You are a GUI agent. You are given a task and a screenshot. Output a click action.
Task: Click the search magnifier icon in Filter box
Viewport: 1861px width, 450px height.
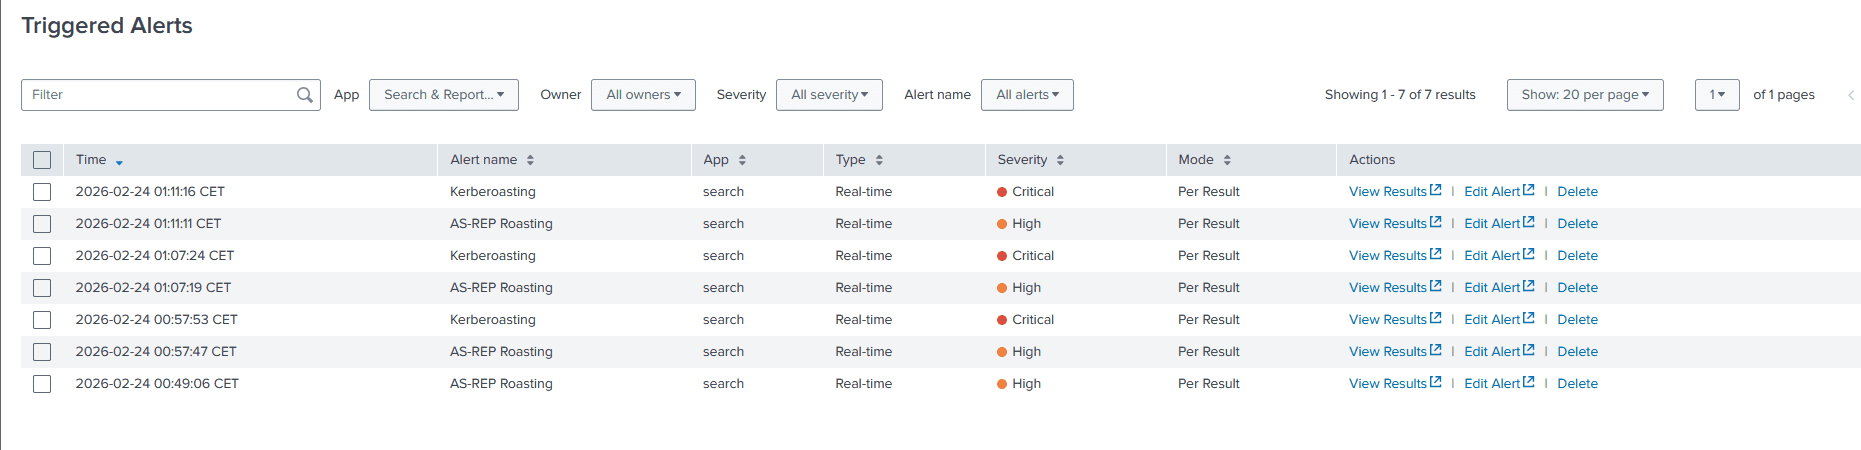305,95
